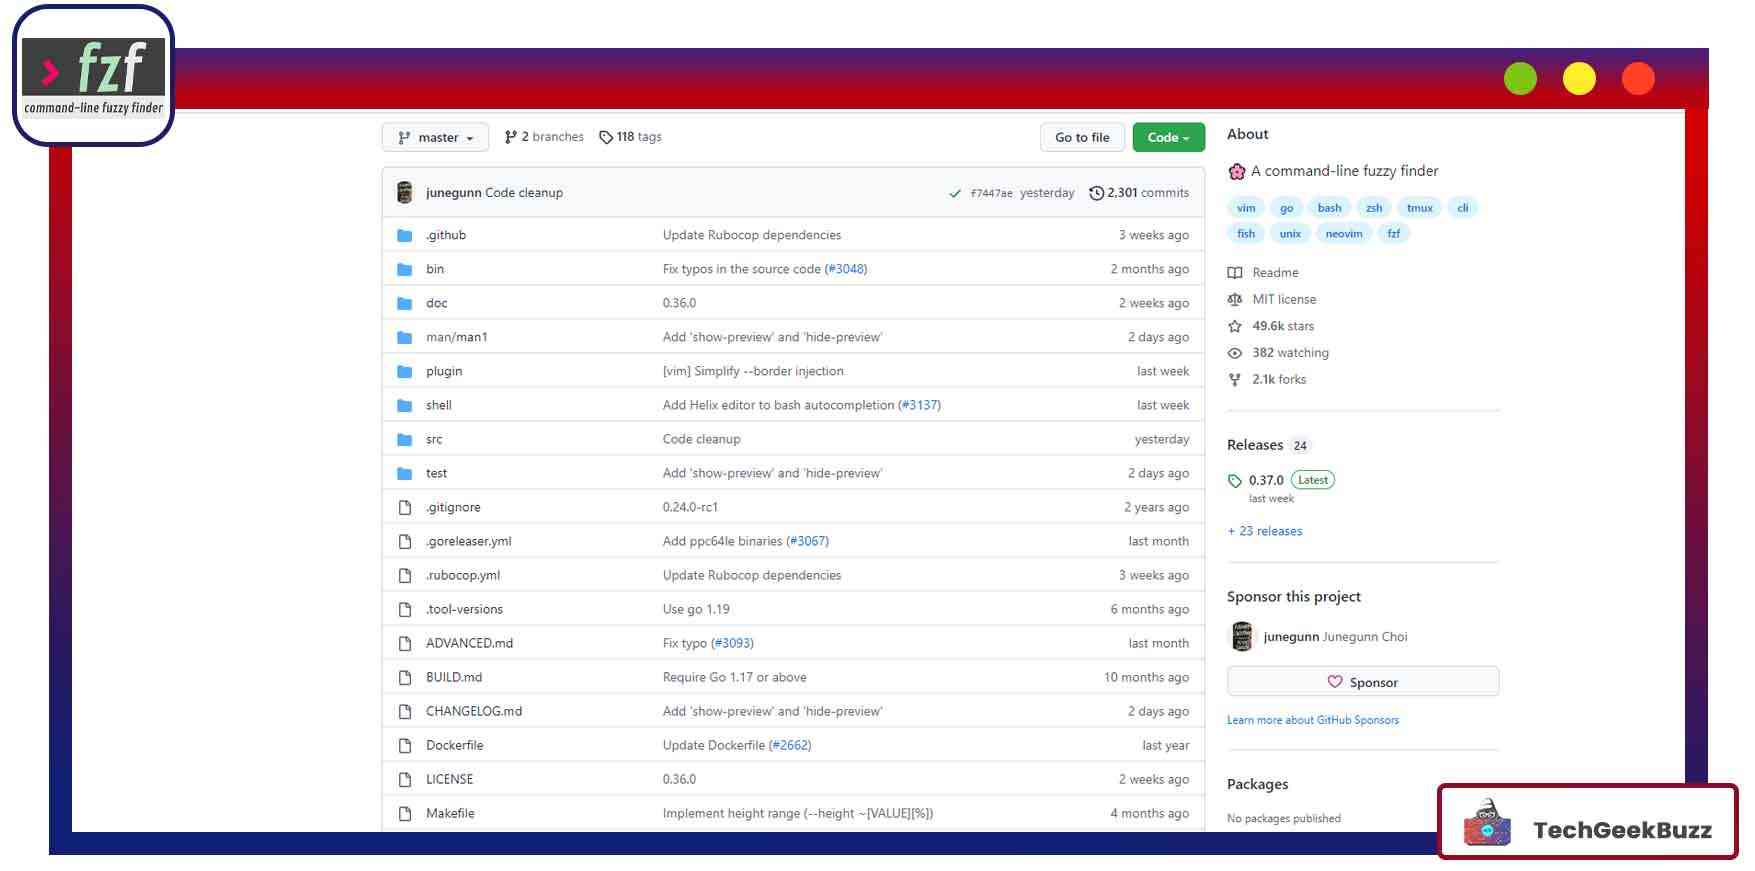Screen dimensions: 1755x871
Task: Expand the green Code dropdown button
Action: coord(1168,137)
